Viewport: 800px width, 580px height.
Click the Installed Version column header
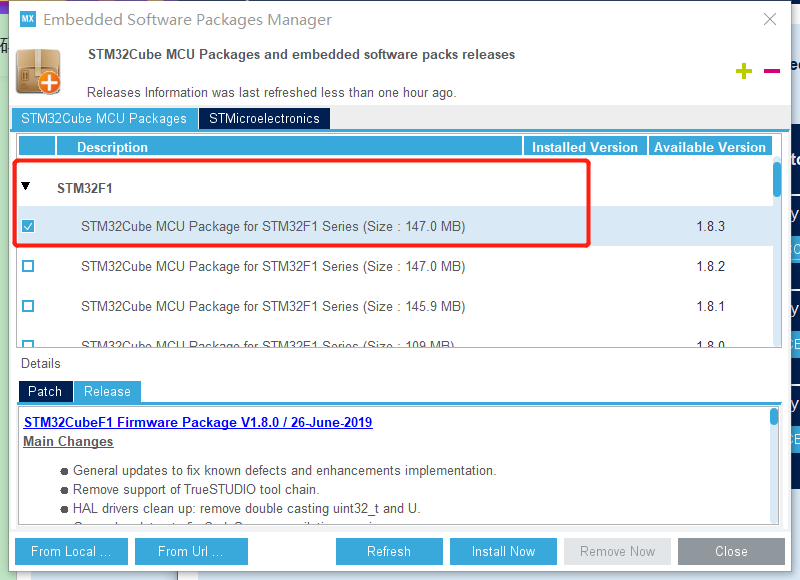pyautogui.click(x=585, y=147)
